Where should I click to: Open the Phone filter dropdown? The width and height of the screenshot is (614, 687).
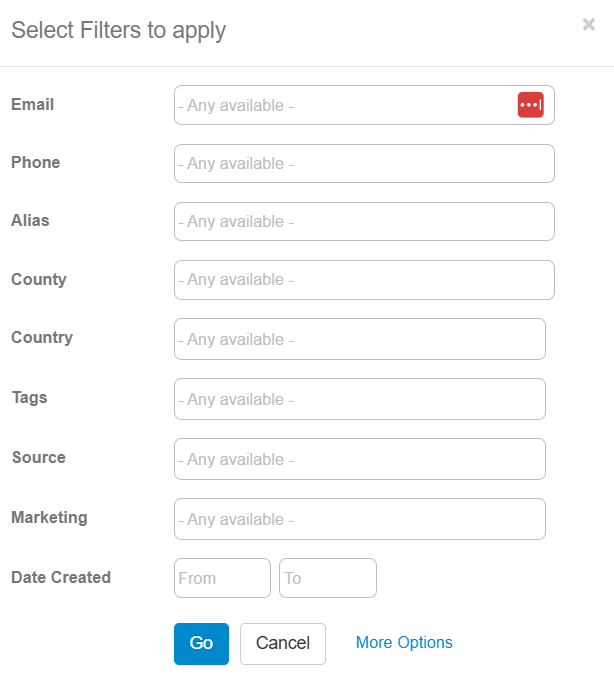coord(364,163)
